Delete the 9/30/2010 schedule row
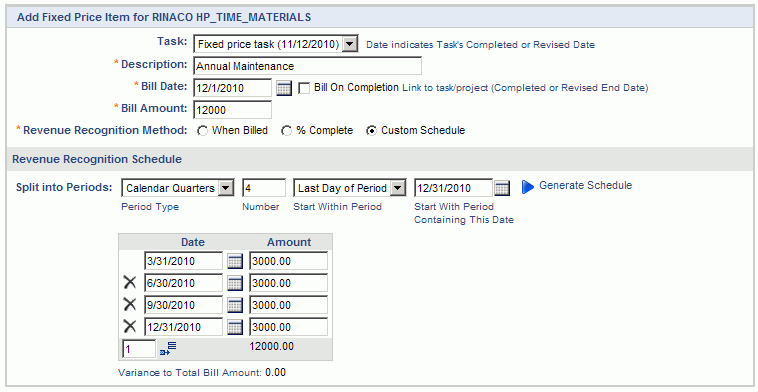This screenshot has height=392, width=758. [x=130, y=305]
